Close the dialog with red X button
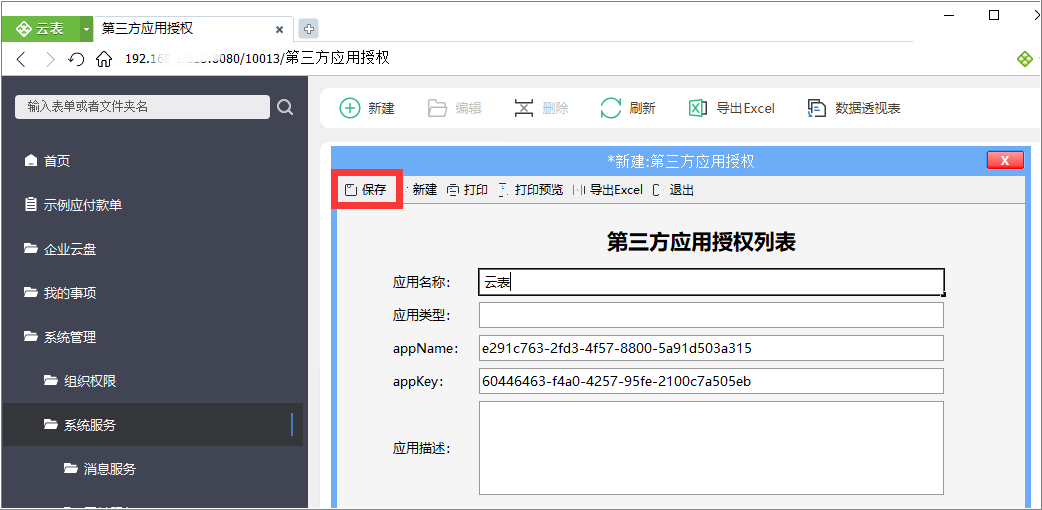Image resolution: width=1042 pixels, height=510 pixels. click(1005, 160)
